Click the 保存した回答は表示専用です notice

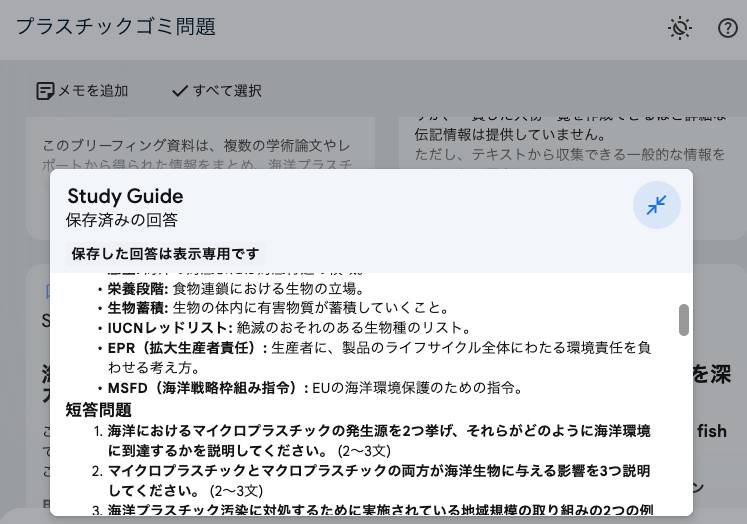point(165,253)
